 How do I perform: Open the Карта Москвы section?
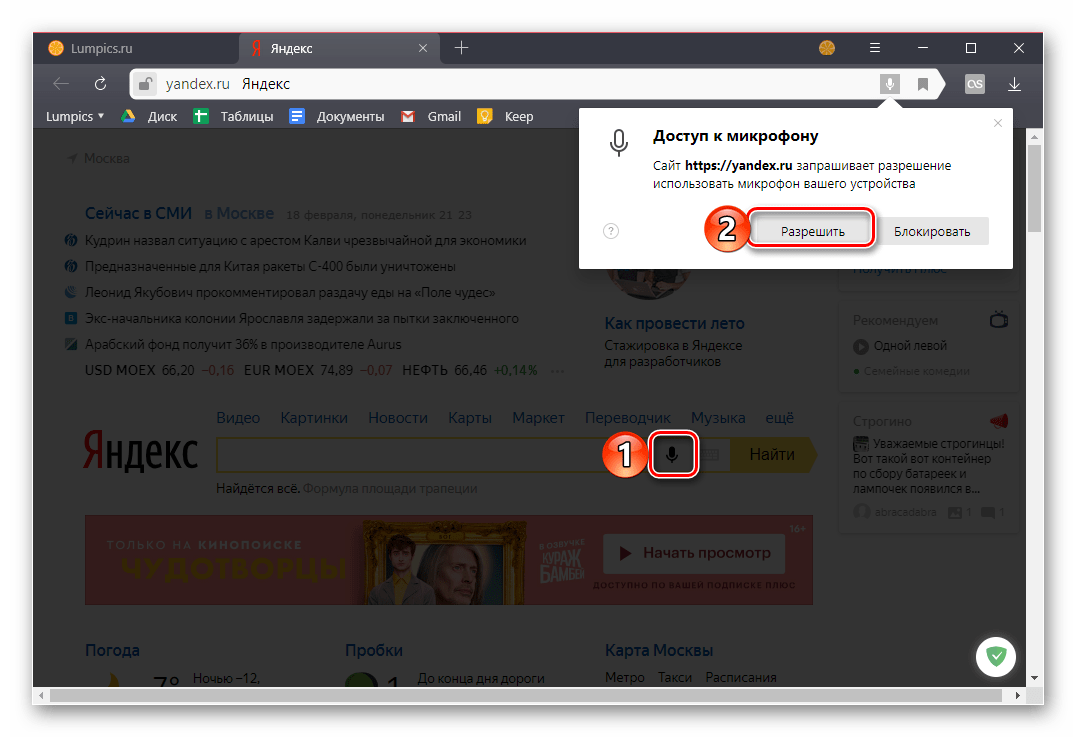659,650
